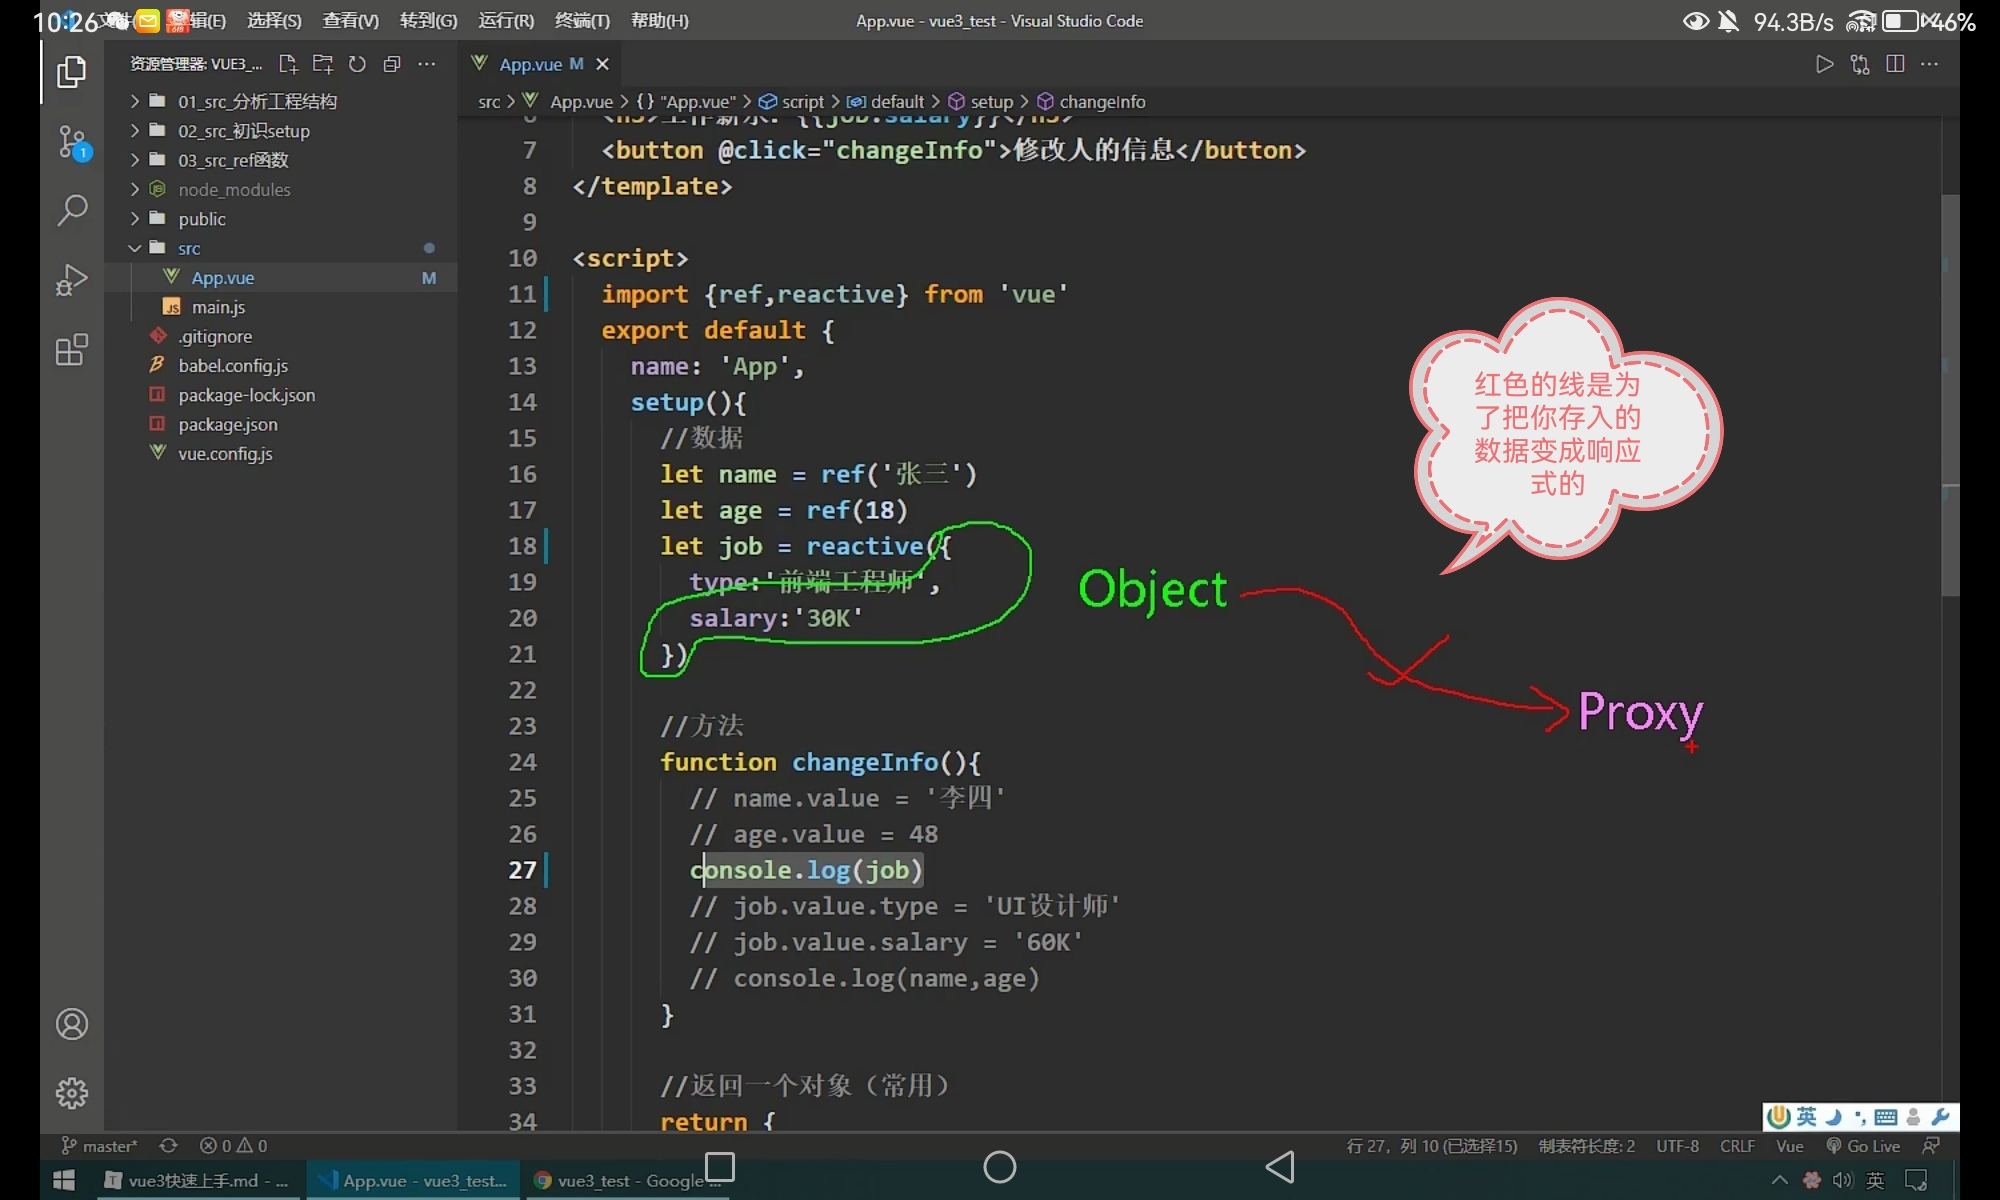Screen dimensions: 2000x1200
Task: Switch input method via 英 tray indicator
Action: pos(1875,1181)
